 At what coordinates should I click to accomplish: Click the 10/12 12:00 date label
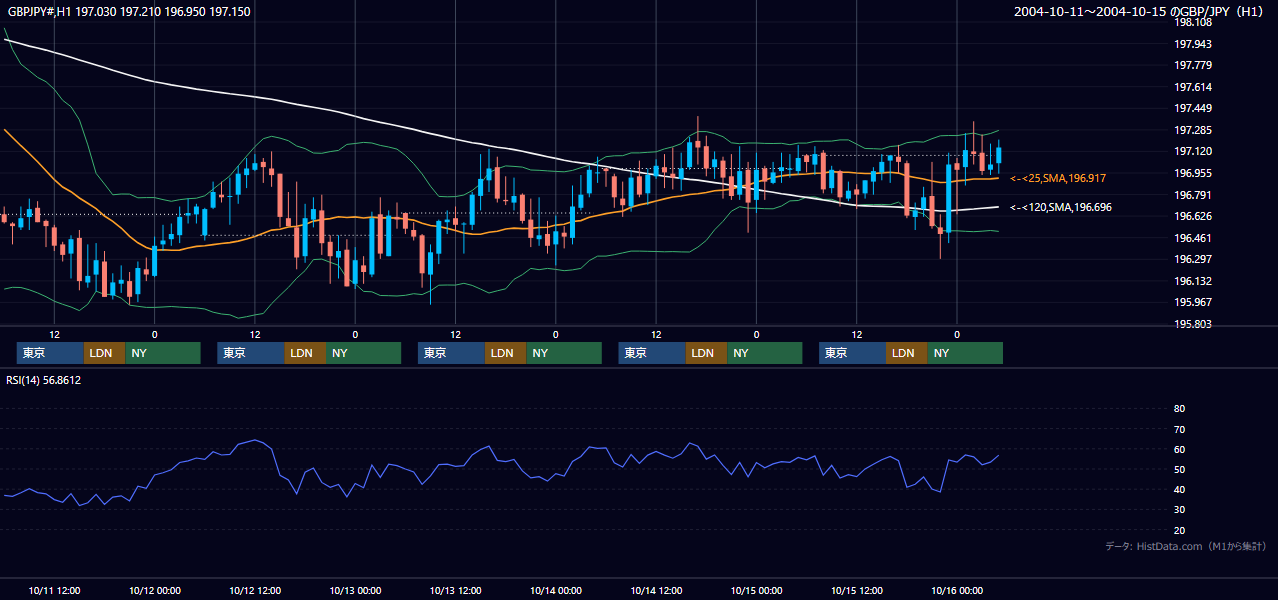255,590
